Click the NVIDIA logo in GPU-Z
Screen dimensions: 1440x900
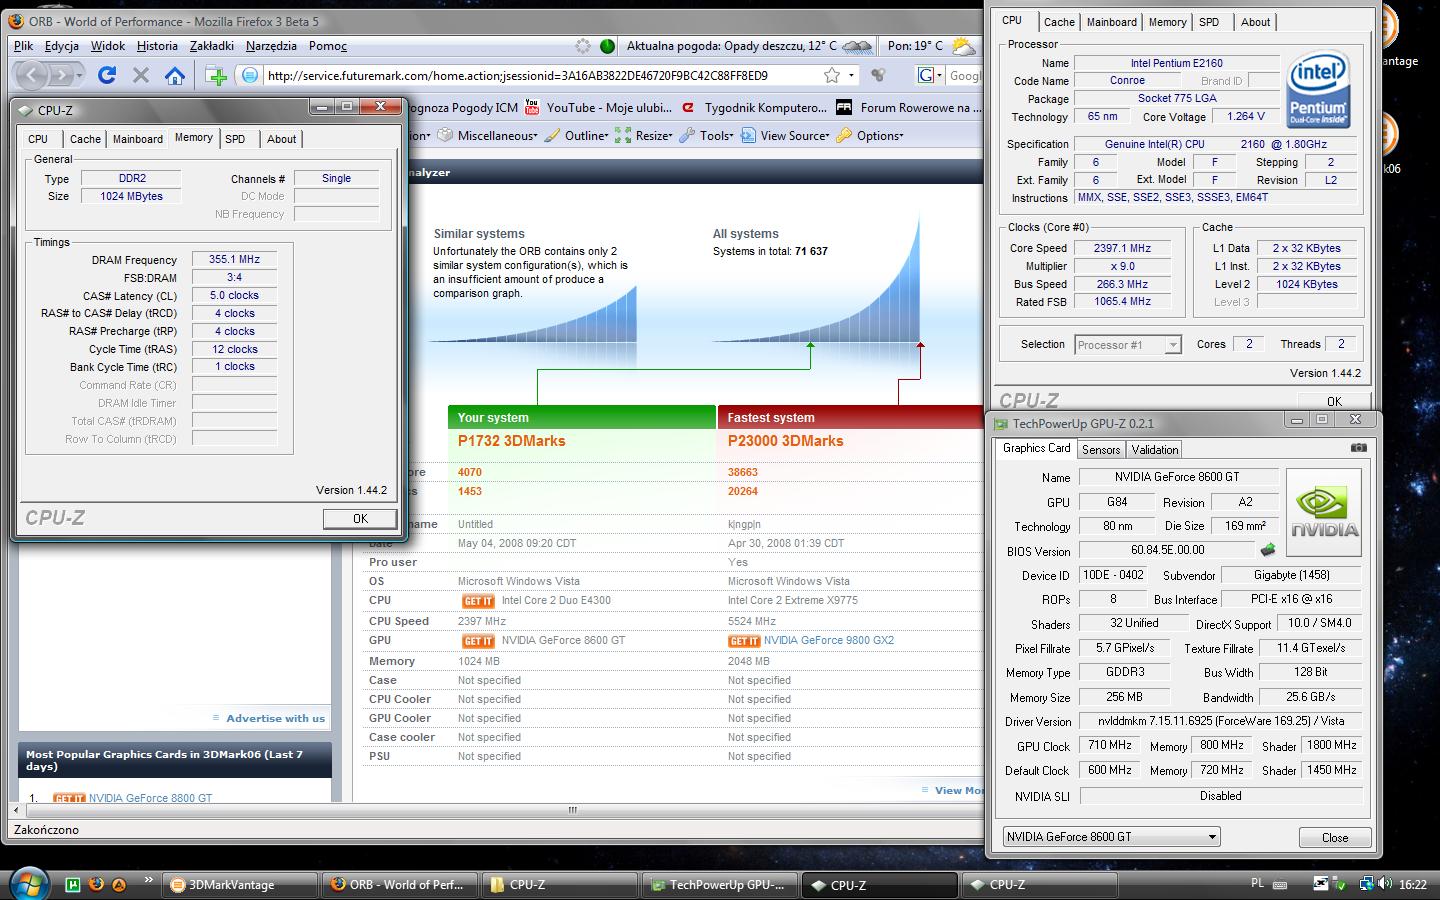[x=1323, y=513]
